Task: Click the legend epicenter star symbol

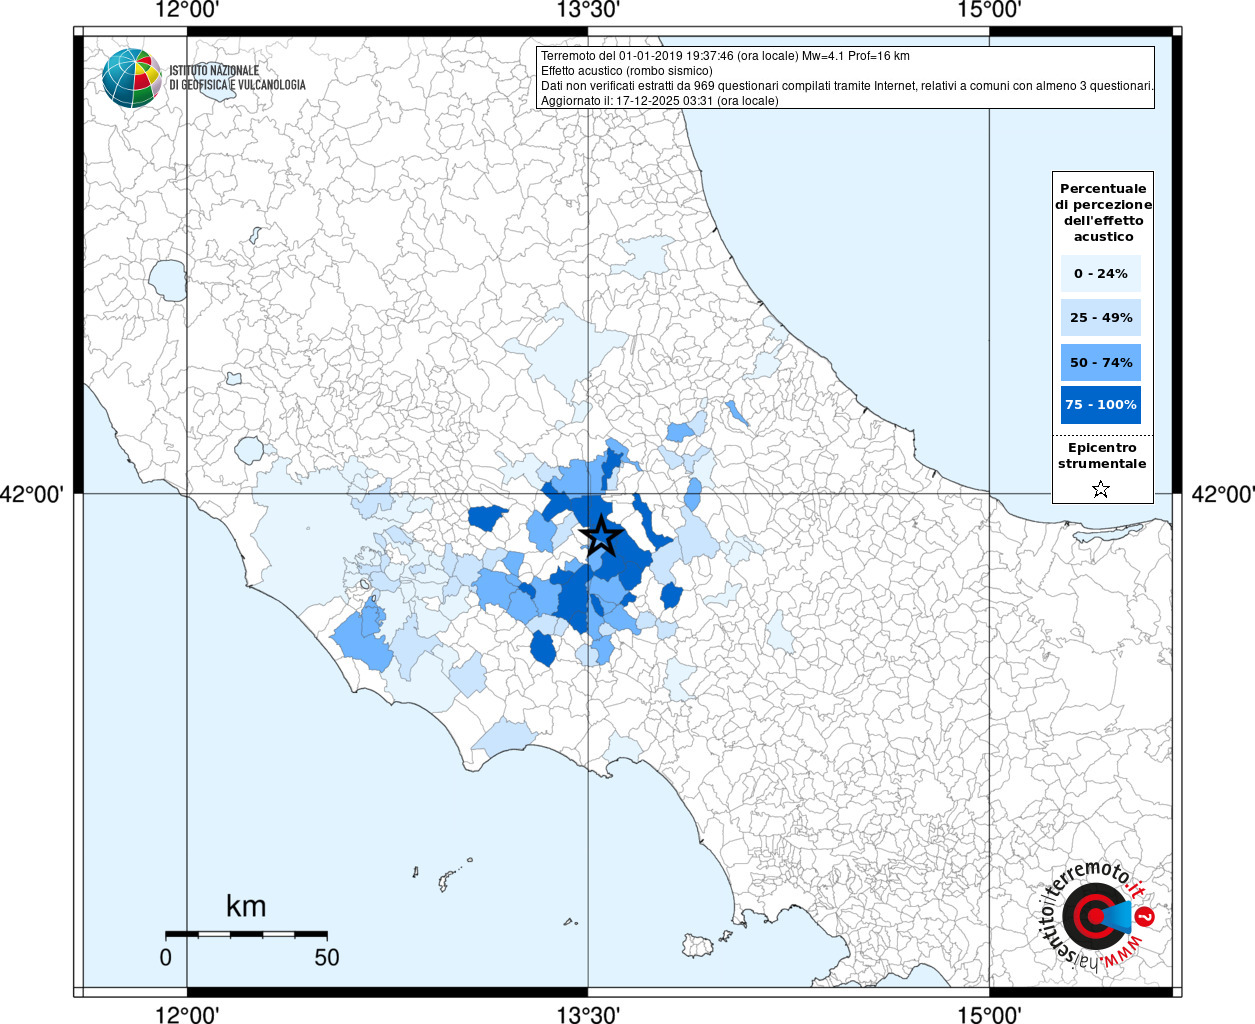Action: point(1101,489)
